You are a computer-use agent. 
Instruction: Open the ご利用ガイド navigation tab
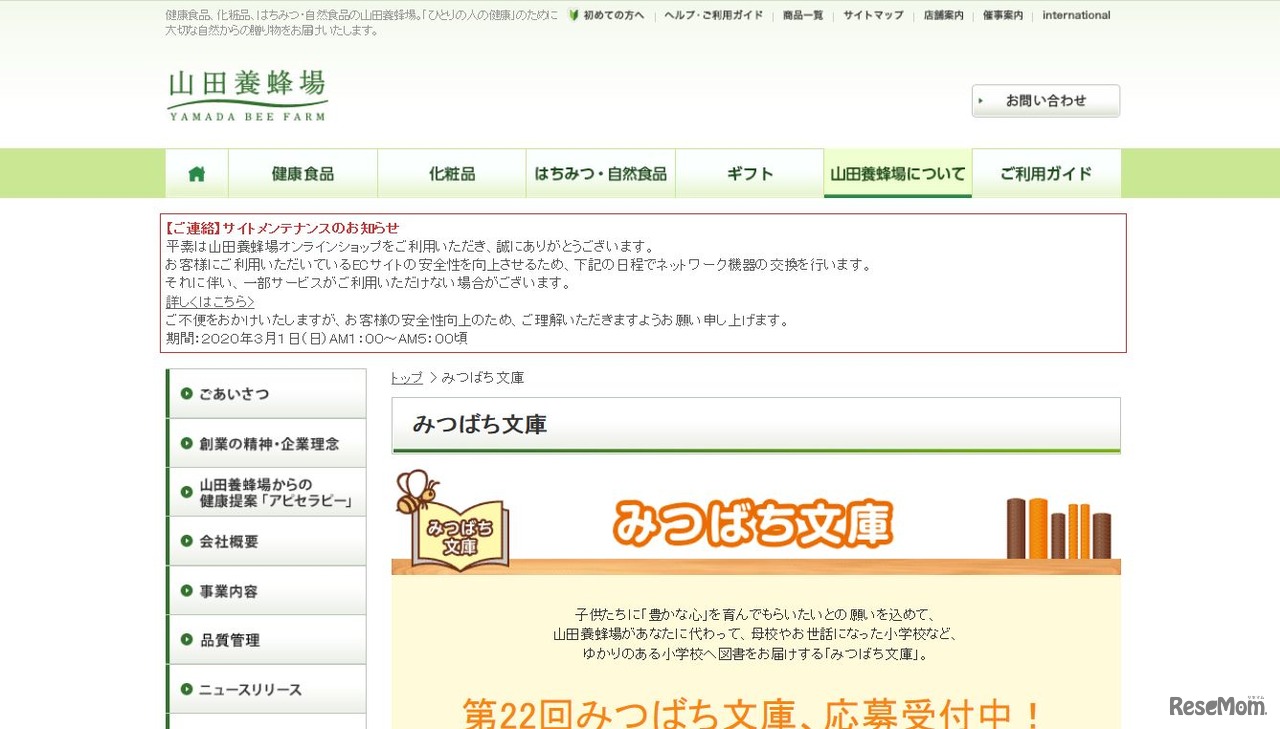coord(1046,173)
